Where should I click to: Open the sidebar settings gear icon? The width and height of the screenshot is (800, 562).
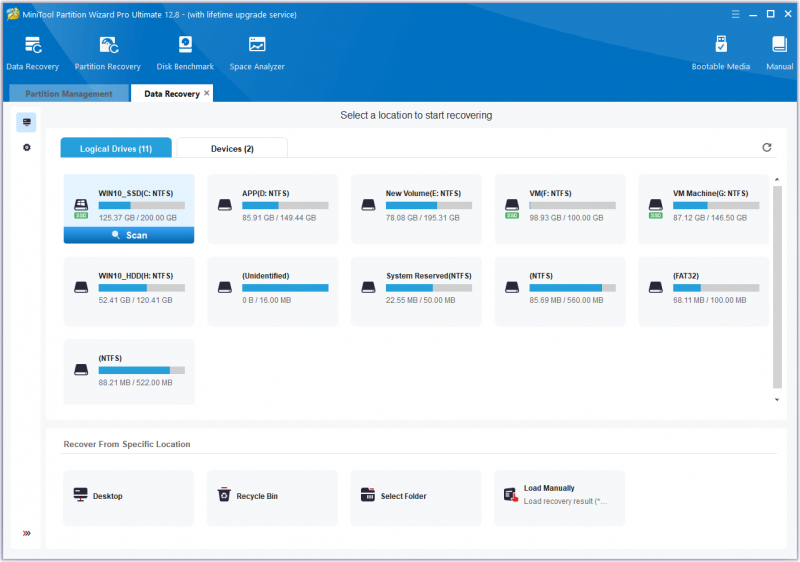(x=27, y=147)
